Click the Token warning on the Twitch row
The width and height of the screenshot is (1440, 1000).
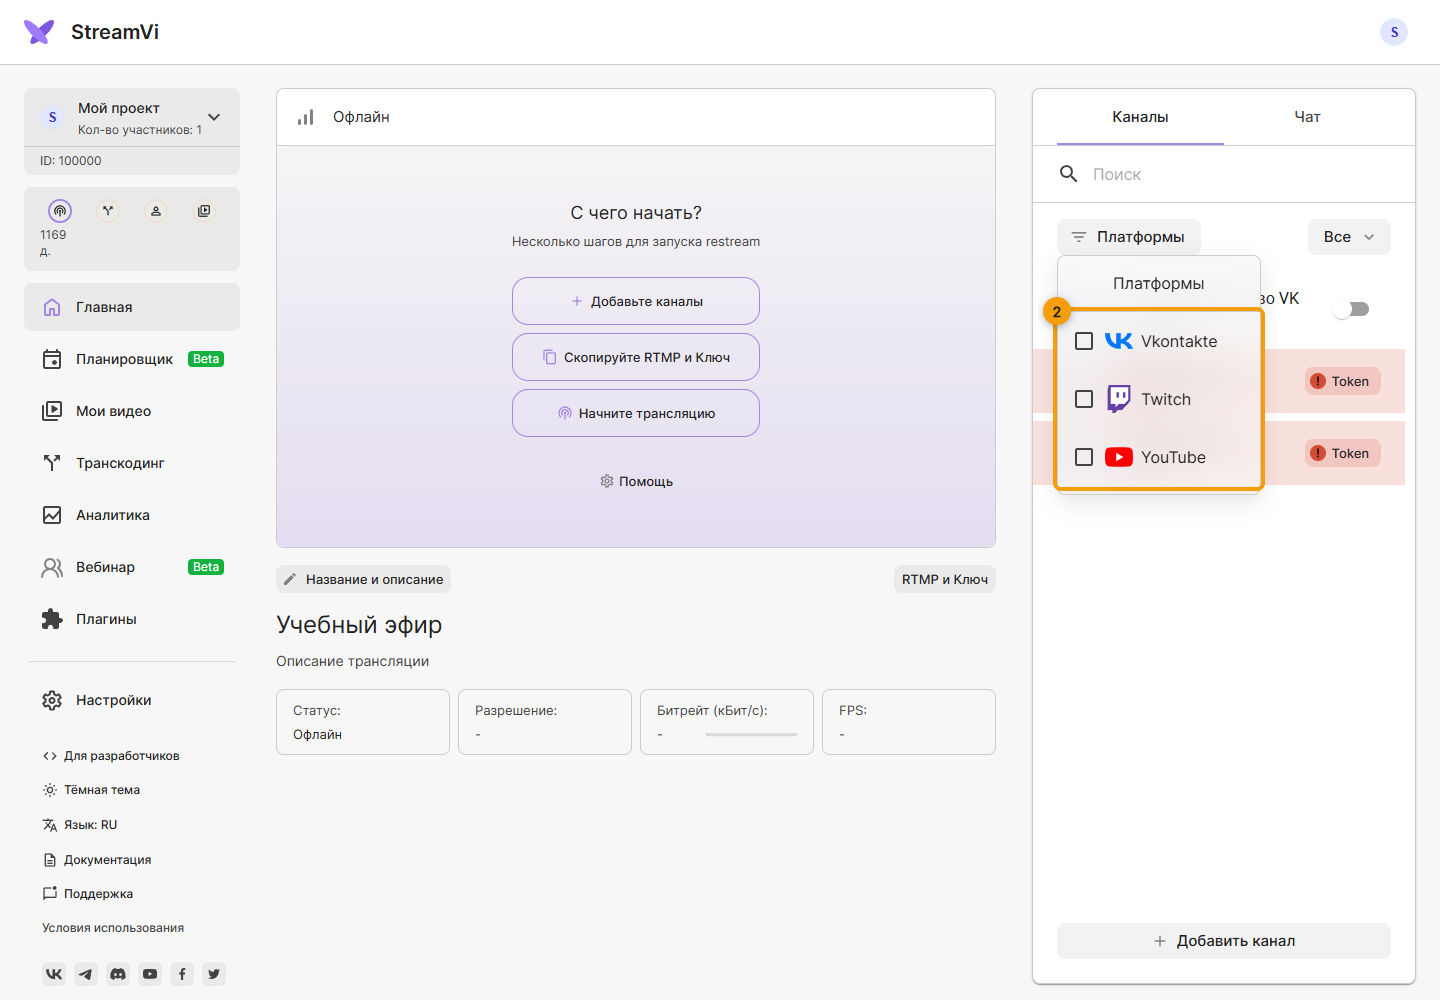point(1343,381)
